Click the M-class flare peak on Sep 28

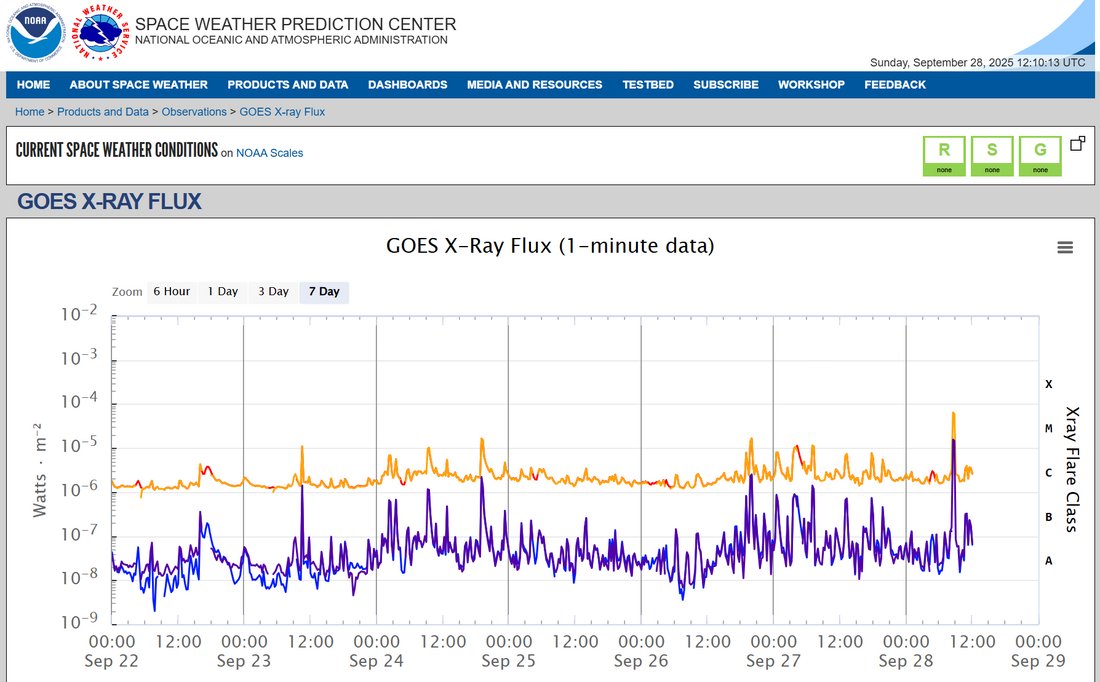(953, 414)
